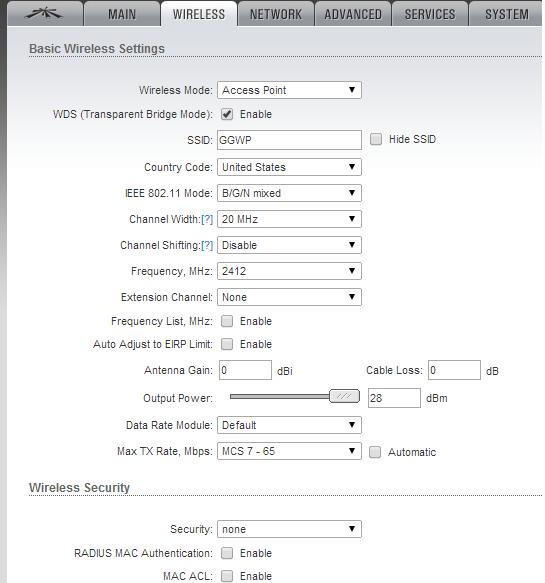Click the Output Power slider handle
This screenshot has width=545, height=583.
pos(344,396)
